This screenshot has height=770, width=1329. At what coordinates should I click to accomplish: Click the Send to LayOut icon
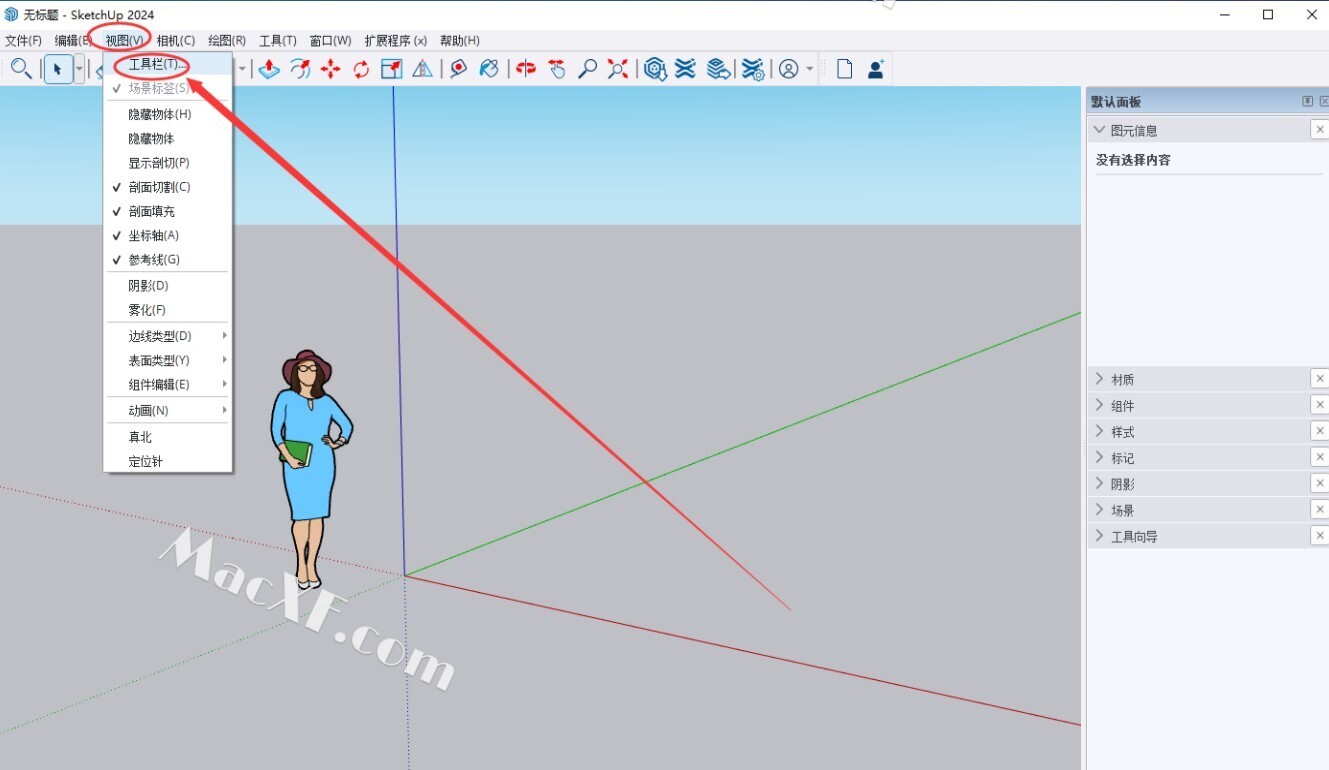coord(717,69)
